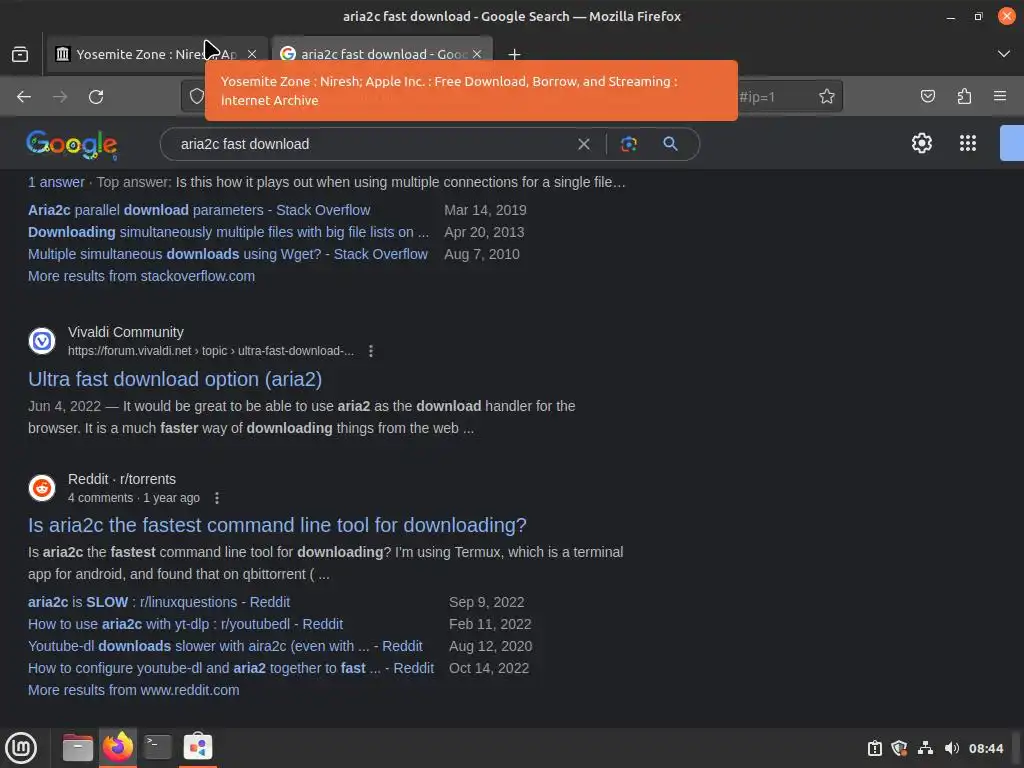Screen dimensions: 1024x768
Task: Click Google account button at top right
Action: coord(1012,143)
